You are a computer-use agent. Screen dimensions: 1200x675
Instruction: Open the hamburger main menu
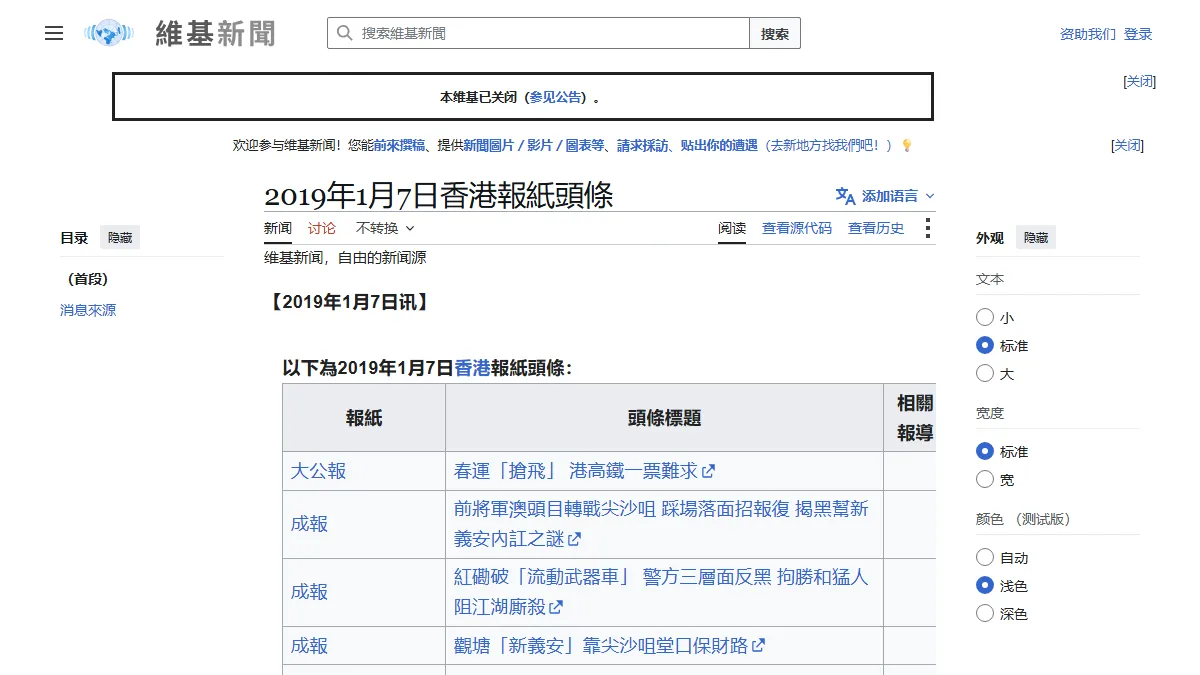point(54,33)
